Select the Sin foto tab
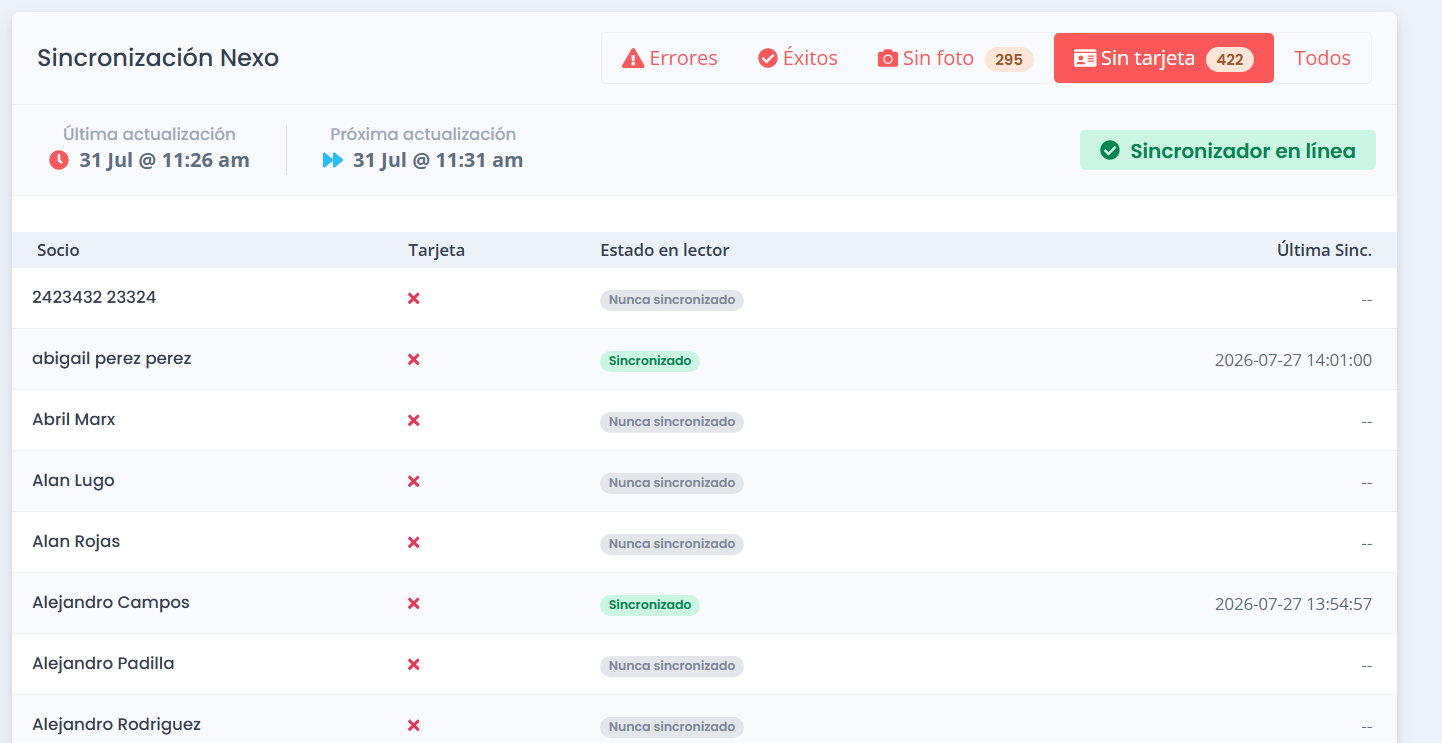Viewport: 1442px width, 743px height. pos(955,58)
